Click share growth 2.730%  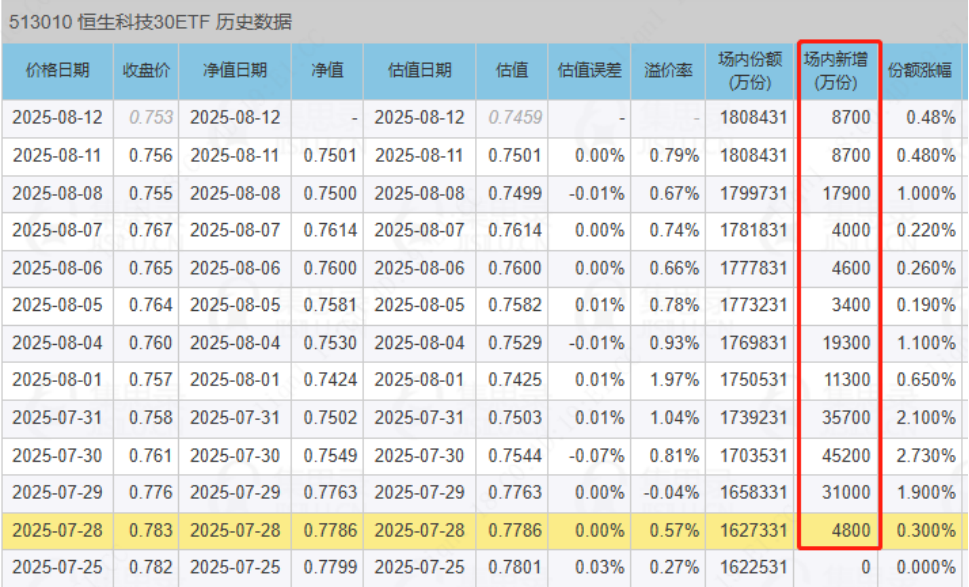click(926, 456)
